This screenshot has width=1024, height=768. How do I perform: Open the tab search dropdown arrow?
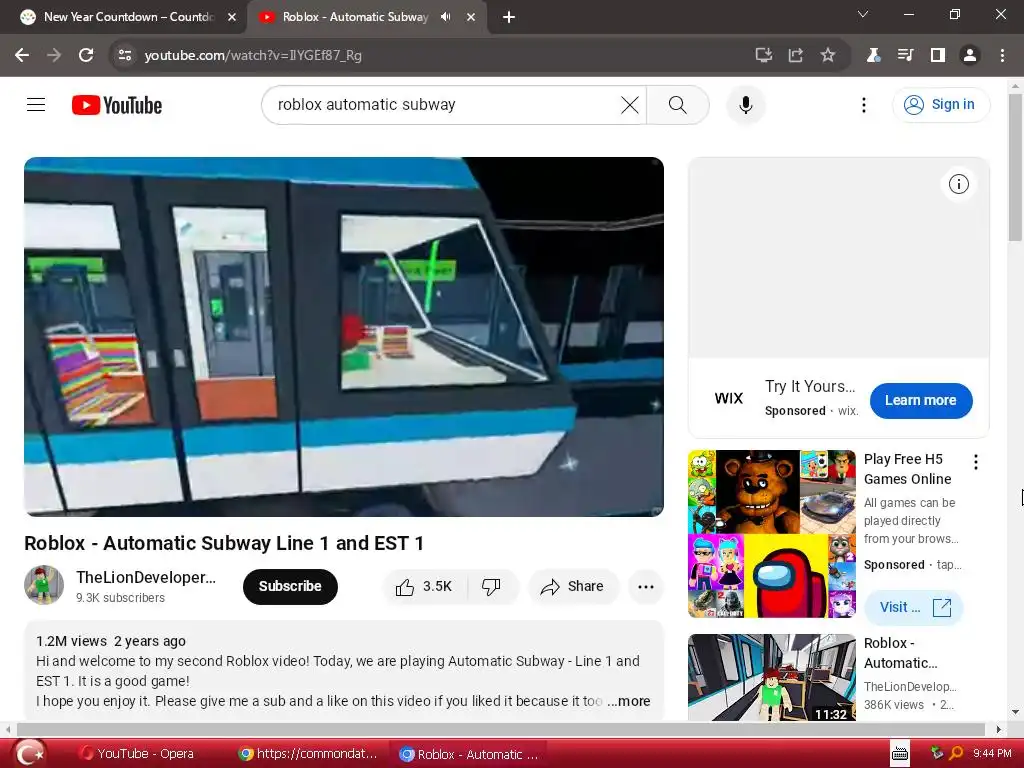[863, 14]
